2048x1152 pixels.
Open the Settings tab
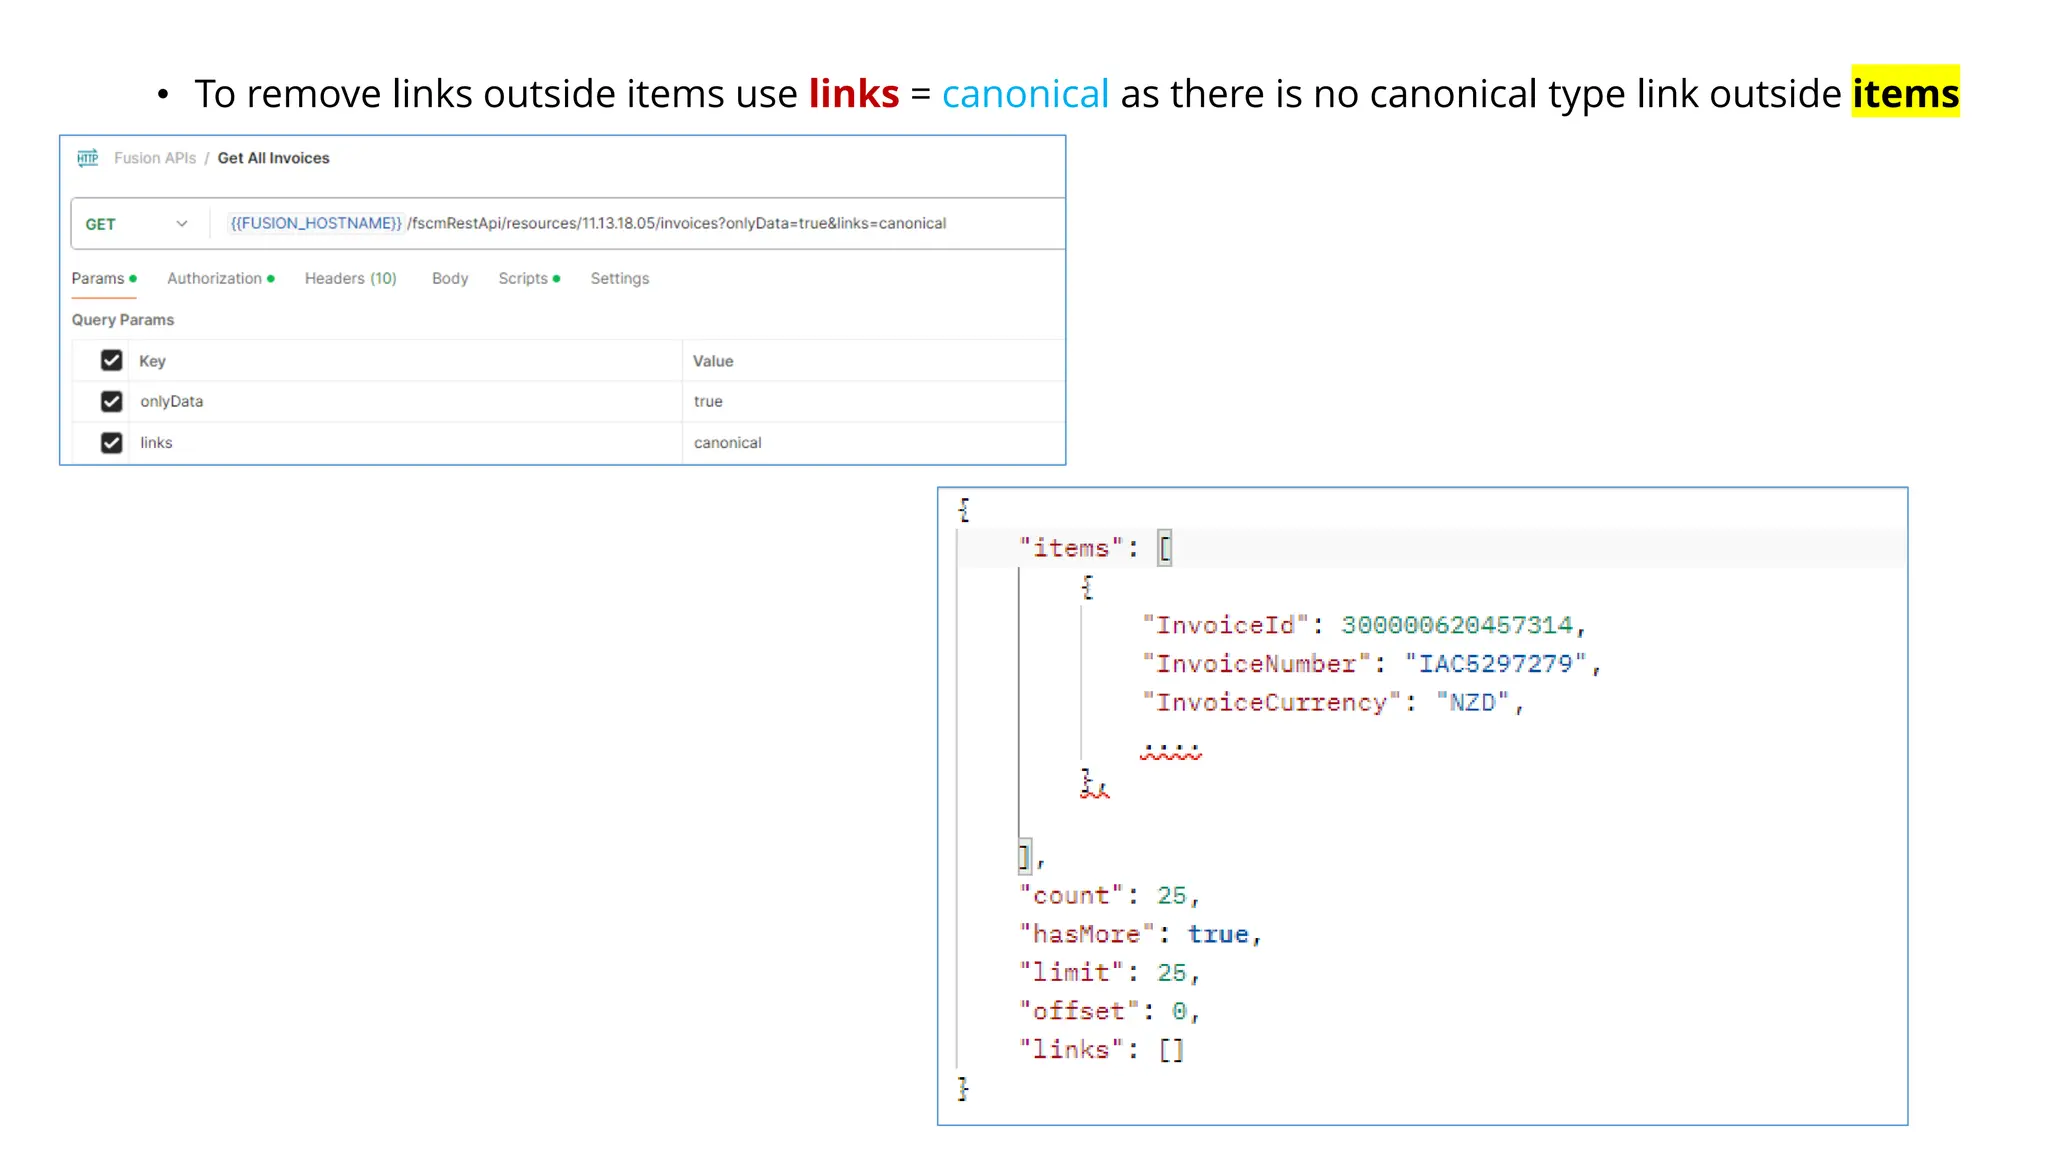619,278
